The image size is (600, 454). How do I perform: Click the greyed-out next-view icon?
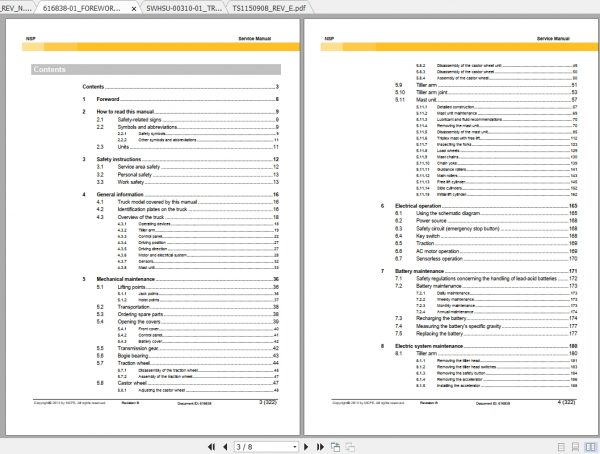350,447
